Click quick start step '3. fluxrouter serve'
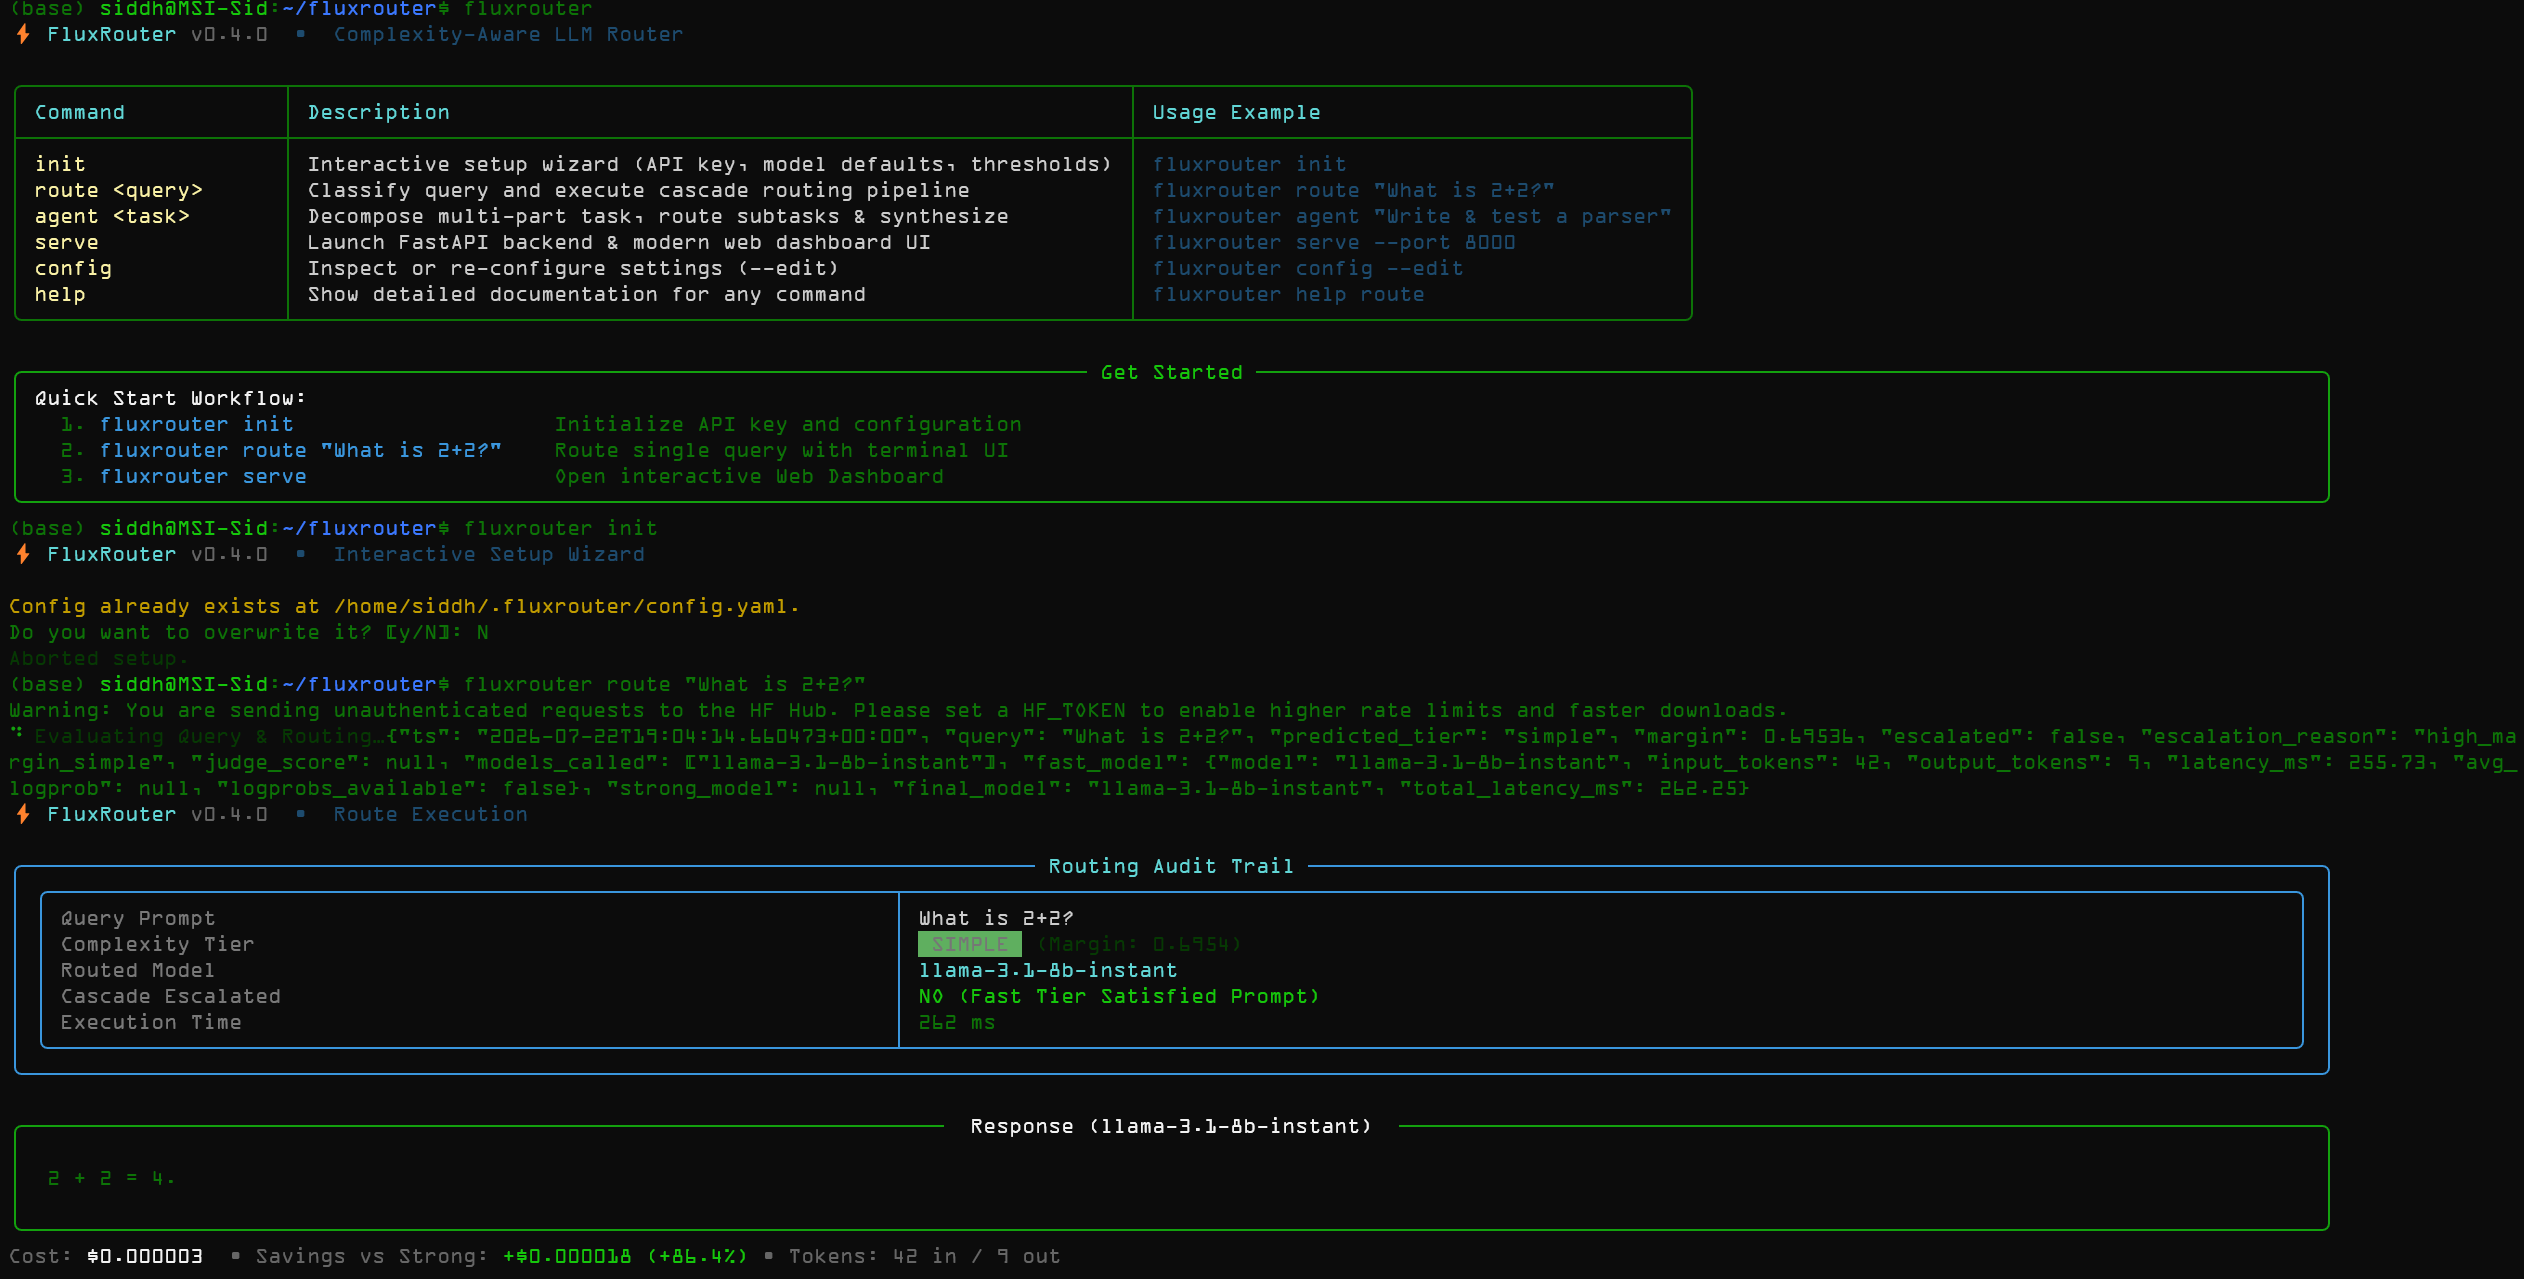 pos(184,476)
